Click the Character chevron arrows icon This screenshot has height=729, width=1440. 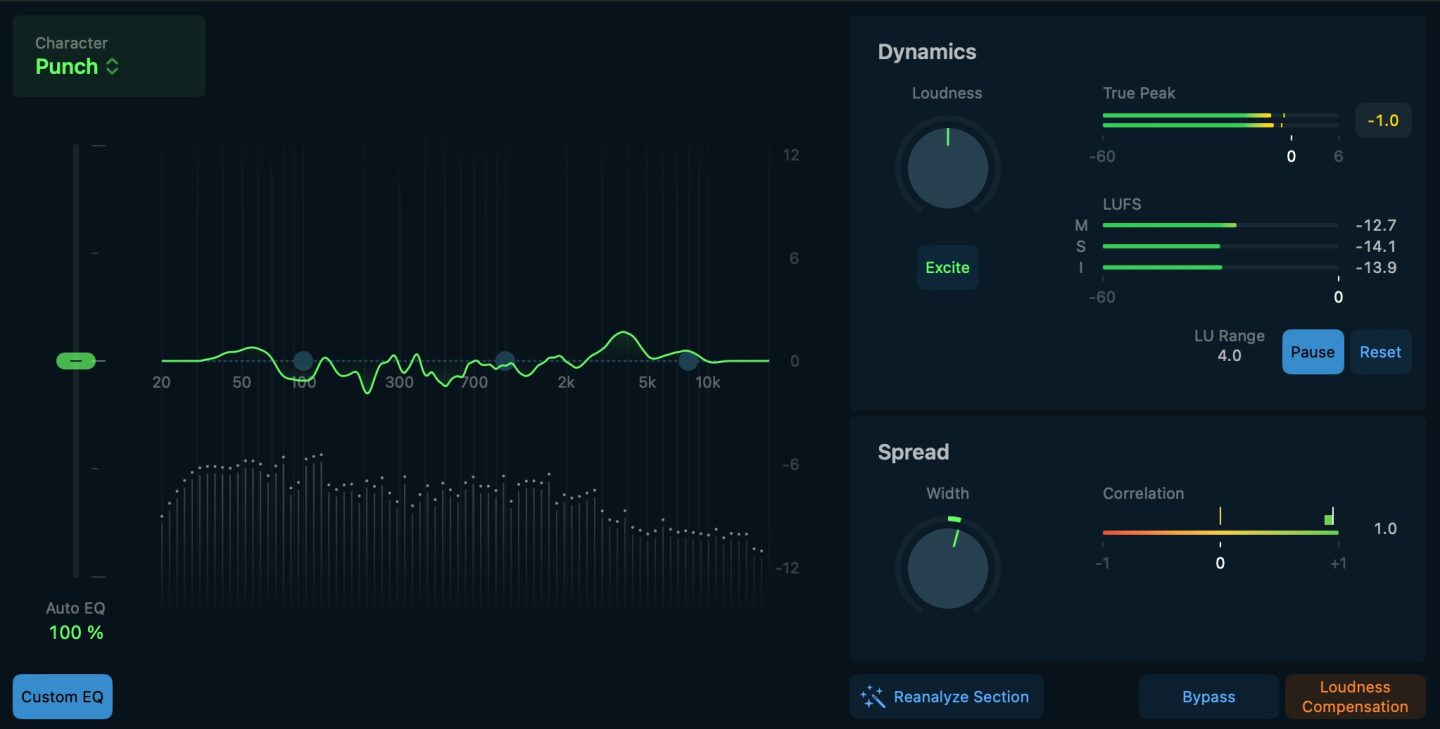coord(112,67)
